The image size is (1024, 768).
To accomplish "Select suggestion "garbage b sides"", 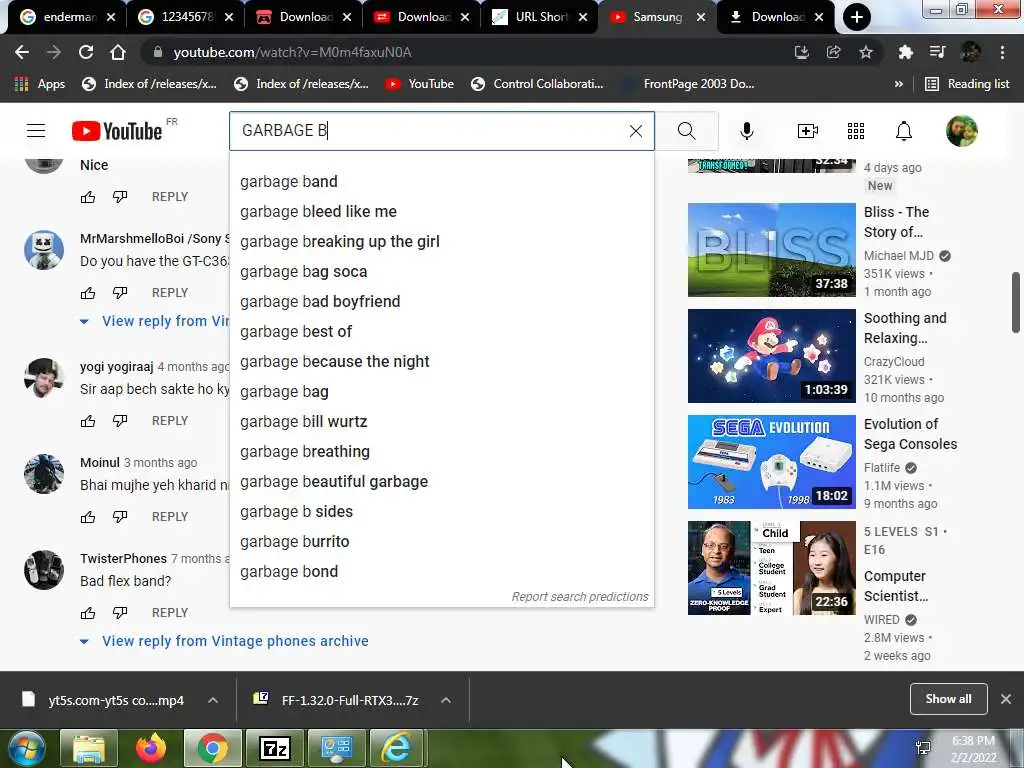I will coord(441,512).
